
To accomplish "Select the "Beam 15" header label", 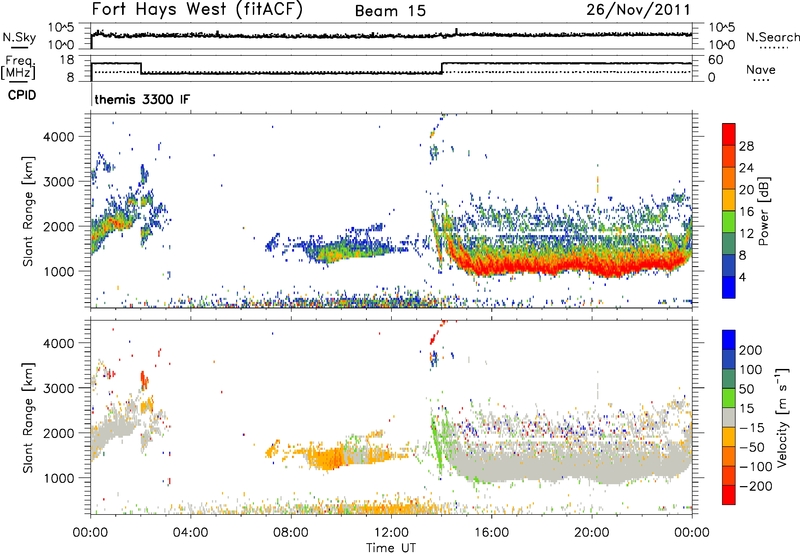I will [x=390, y=11].
